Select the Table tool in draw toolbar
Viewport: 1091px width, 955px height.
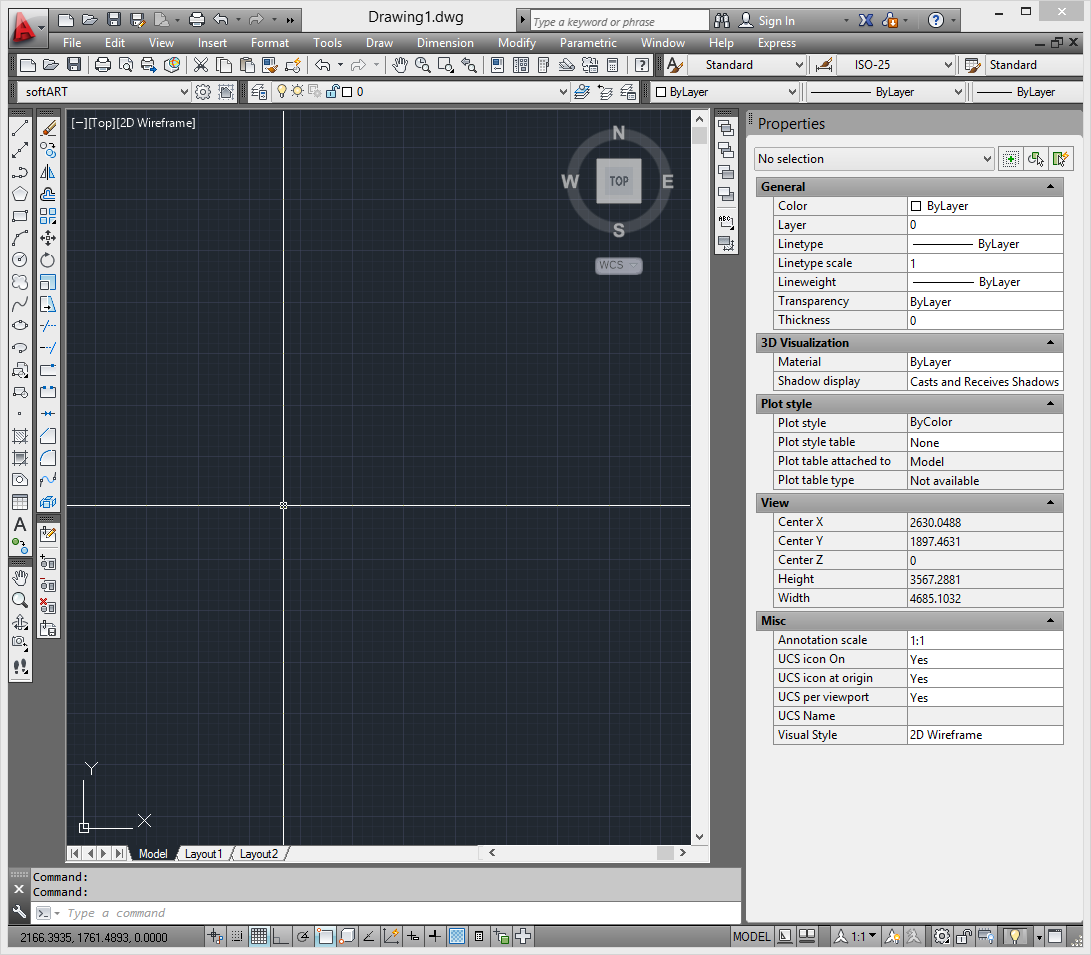[x=20, y=502]
